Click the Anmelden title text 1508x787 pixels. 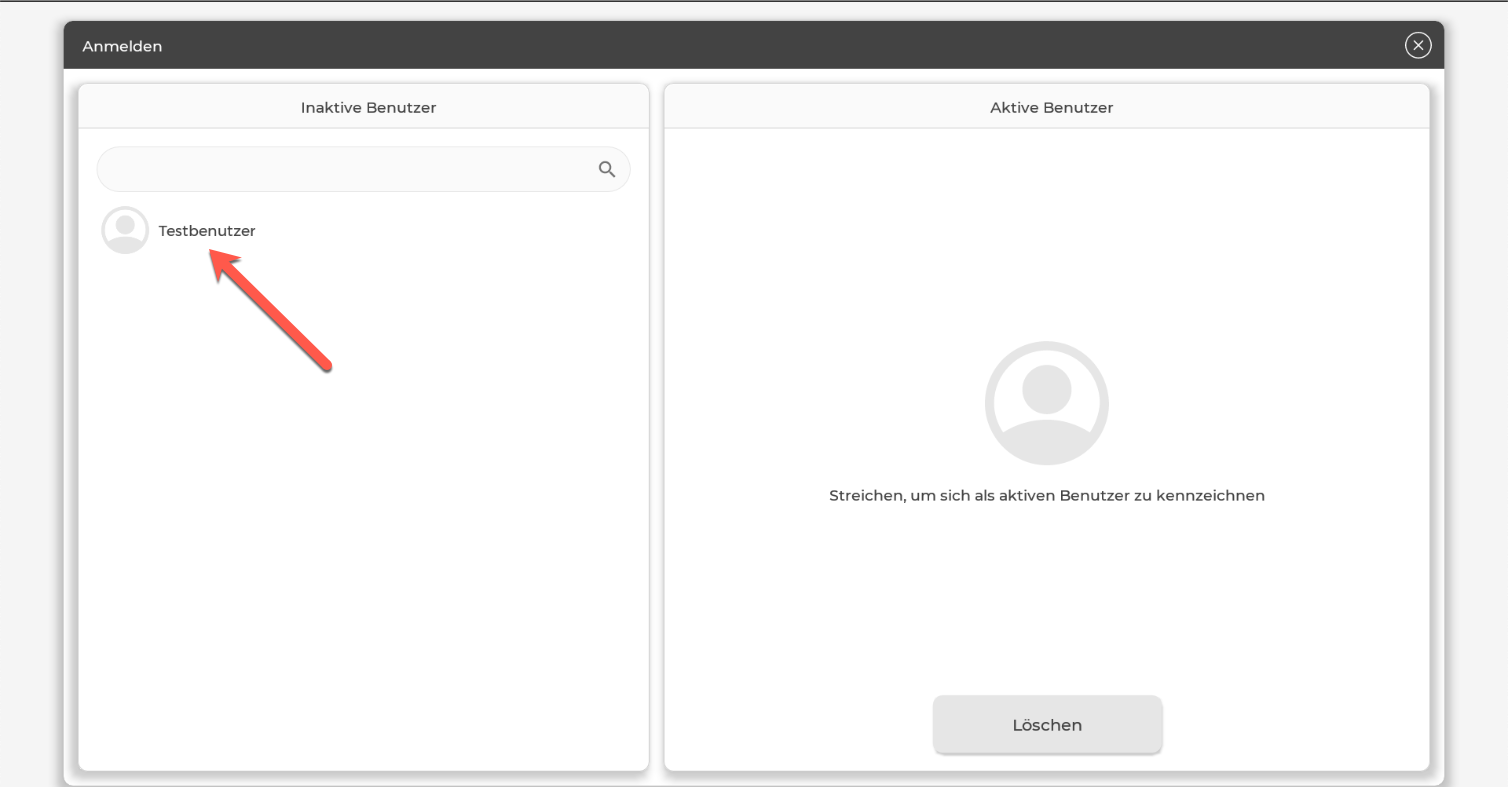pyautogui.click(x=122, y=46)
